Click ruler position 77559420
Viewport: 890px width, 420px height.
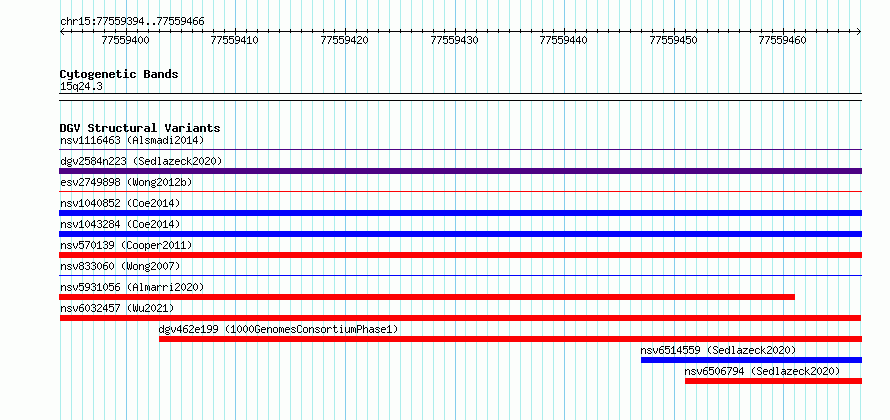point(345,40)
